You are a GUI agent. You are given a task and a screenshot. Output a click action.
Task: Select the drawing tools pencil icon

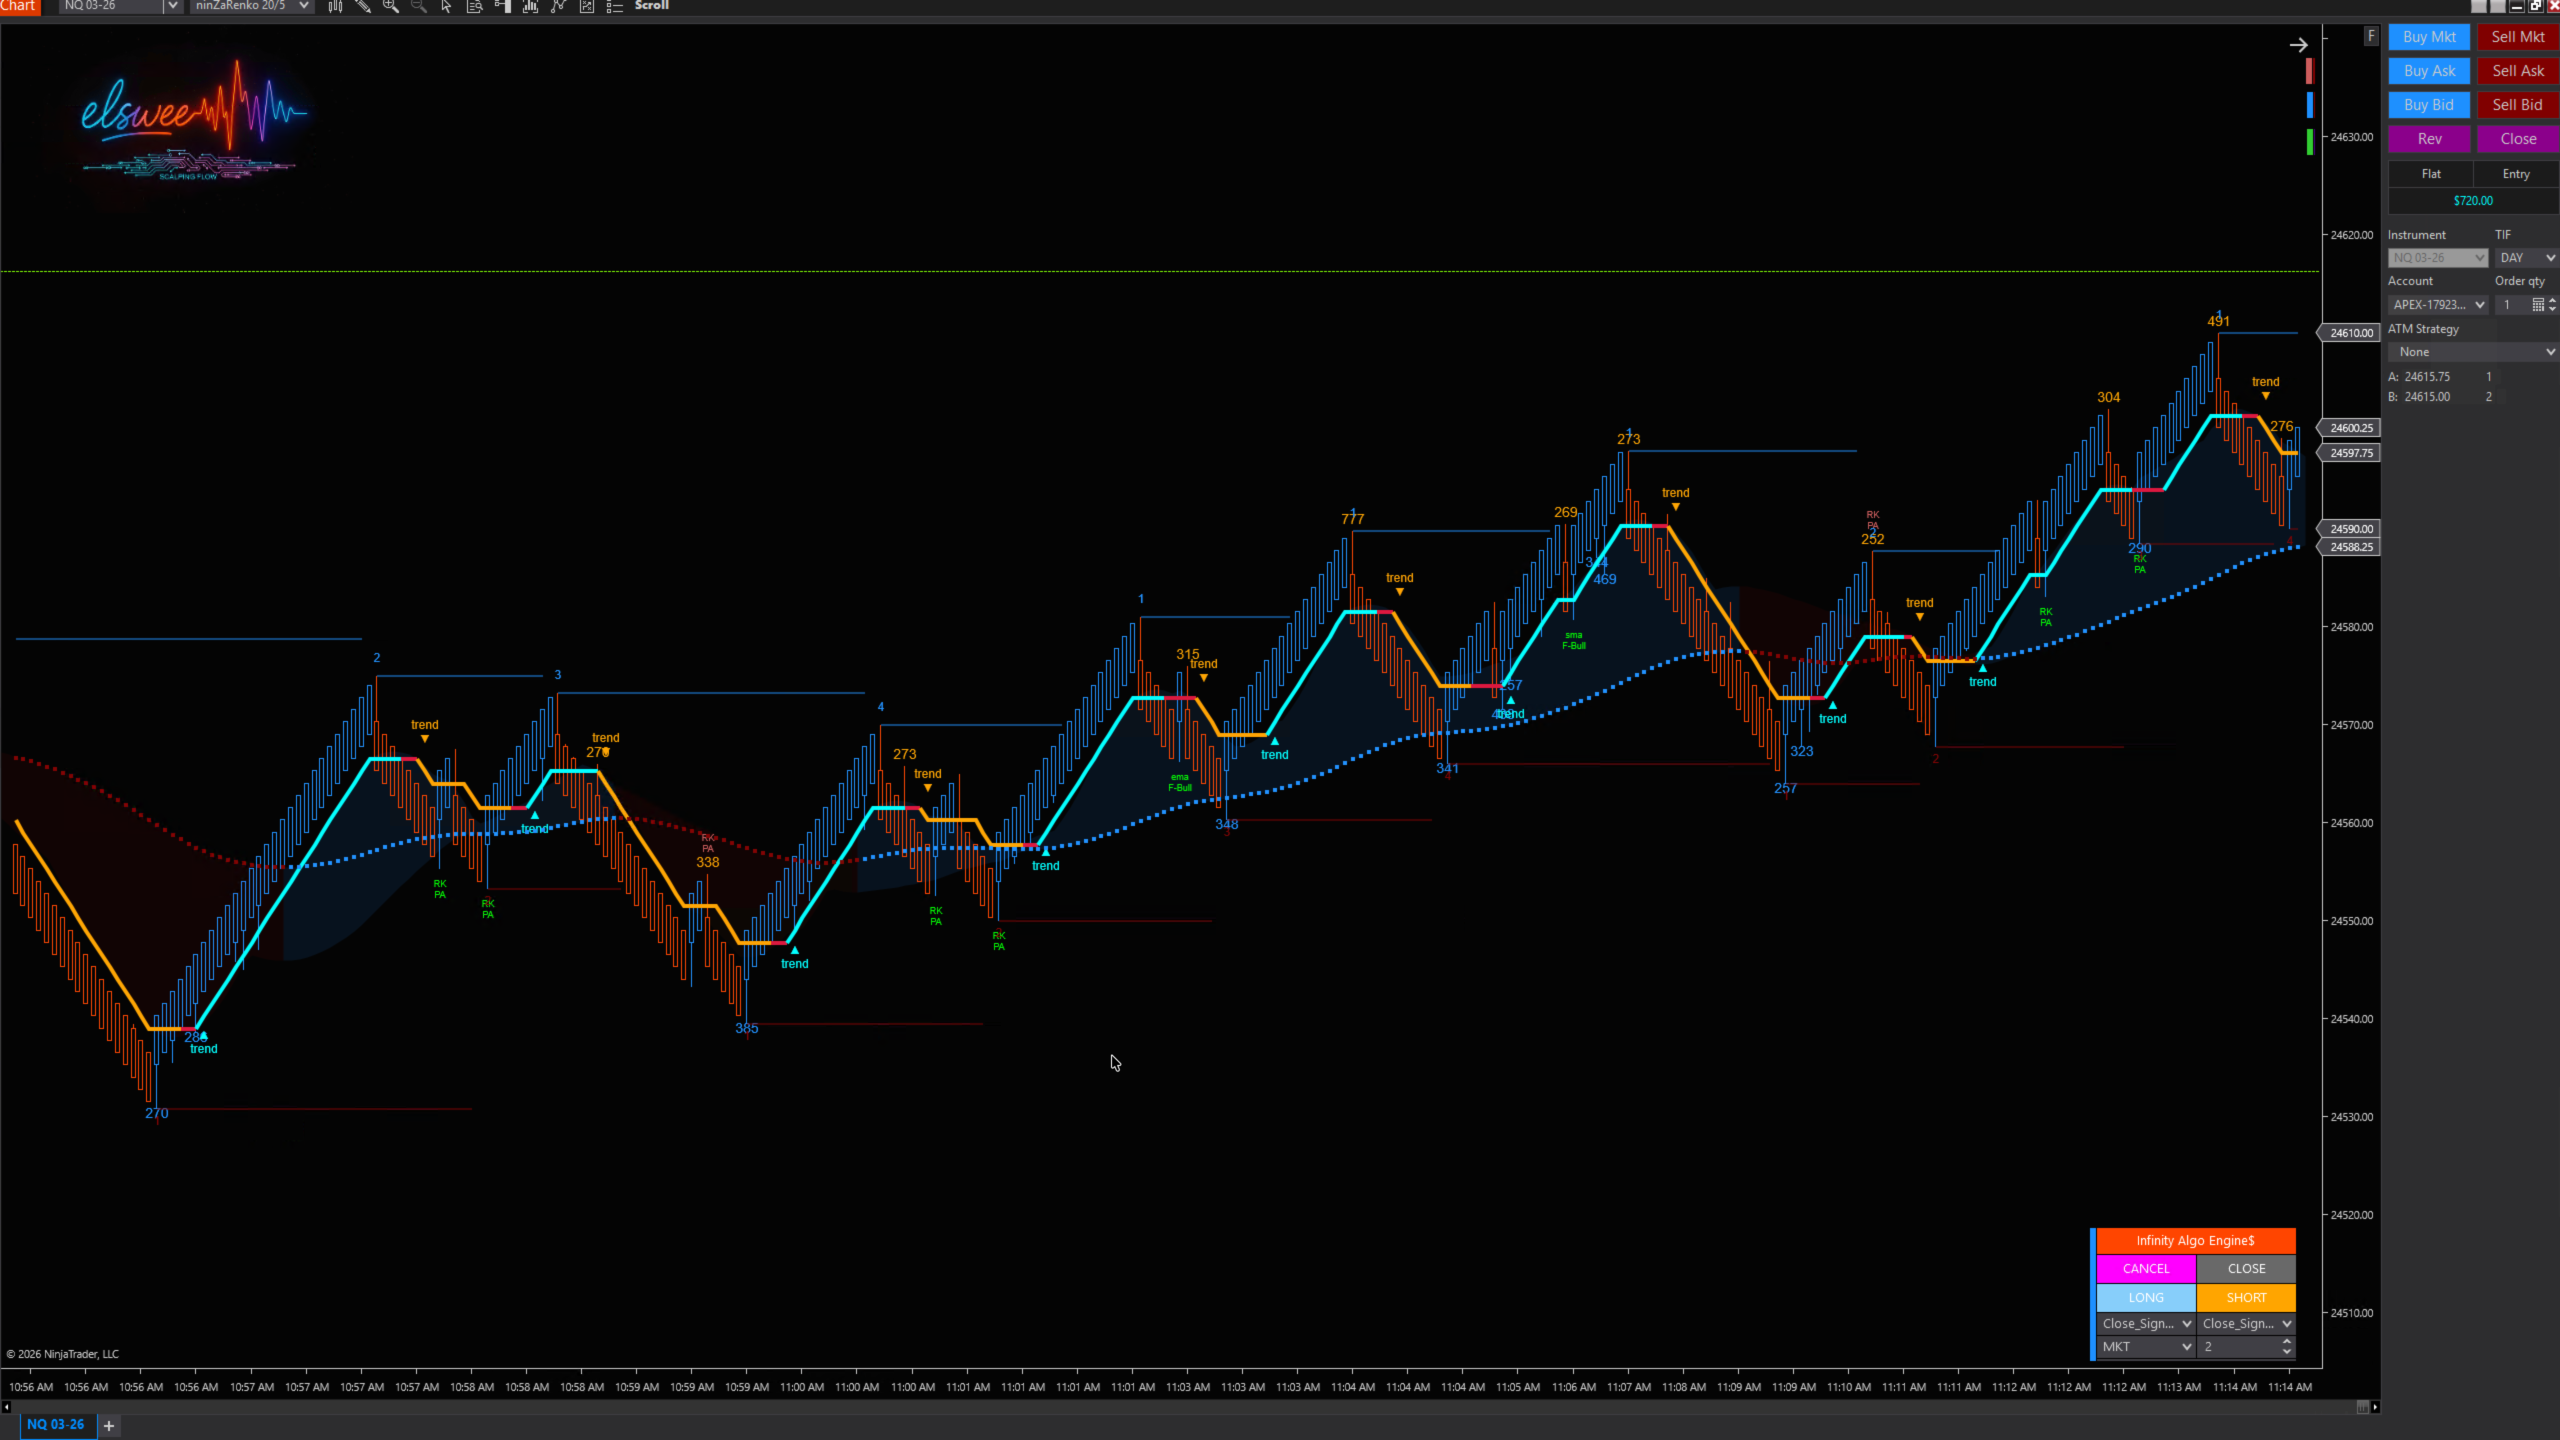(363, 6)
